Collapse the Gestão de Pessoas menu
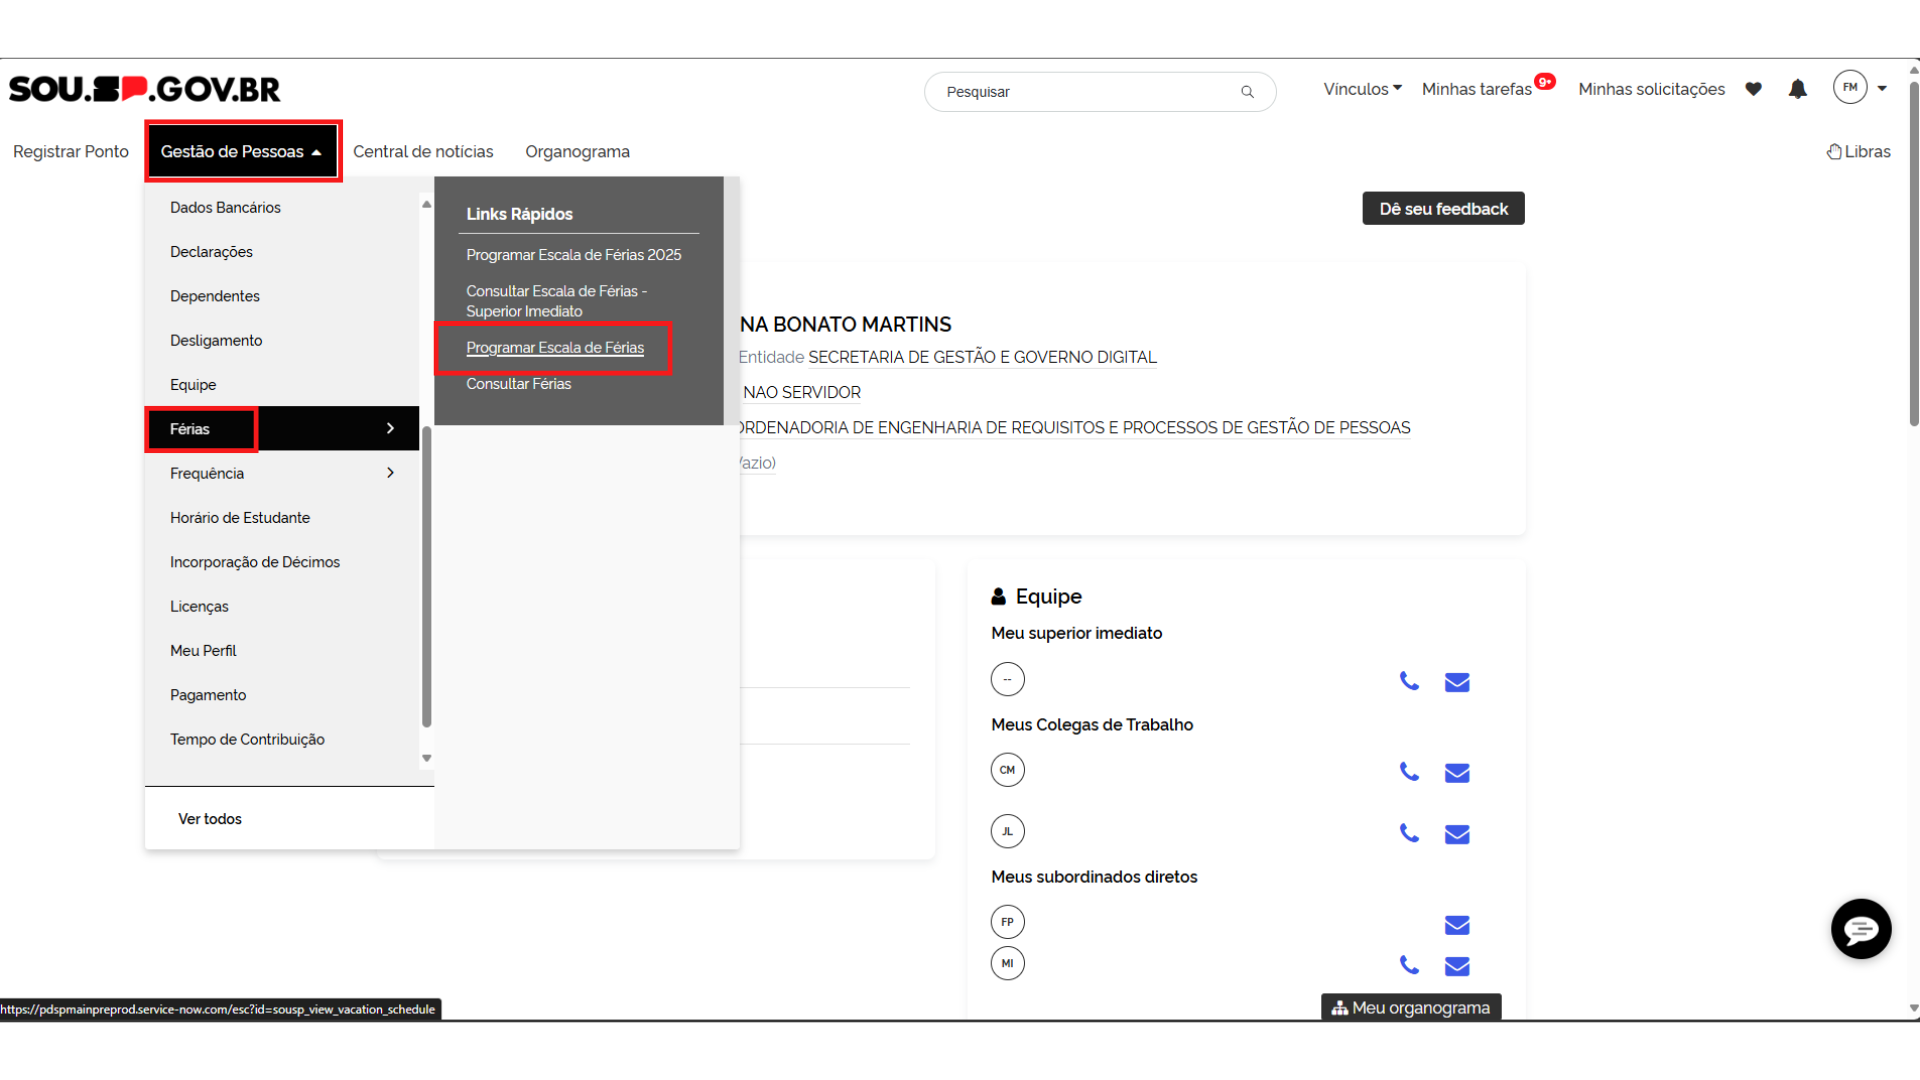Viewport: 1920px width, 1080px height. 241,152
